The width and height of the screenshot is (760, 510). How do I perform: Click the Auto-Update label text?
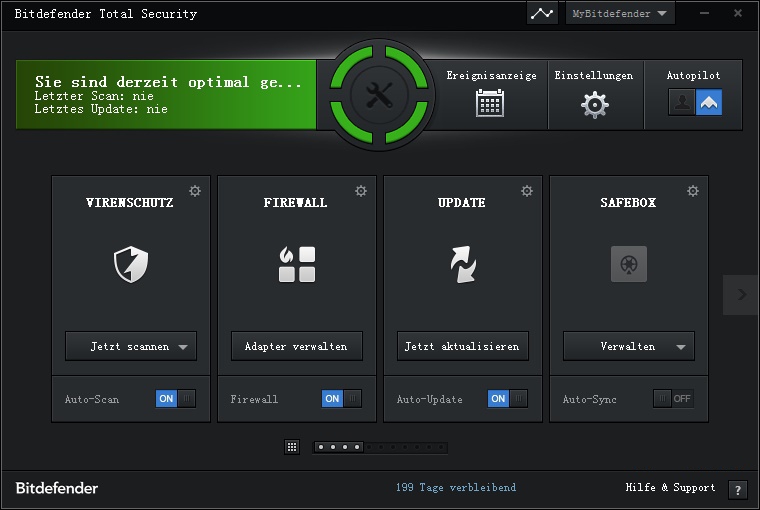[429, 399]
